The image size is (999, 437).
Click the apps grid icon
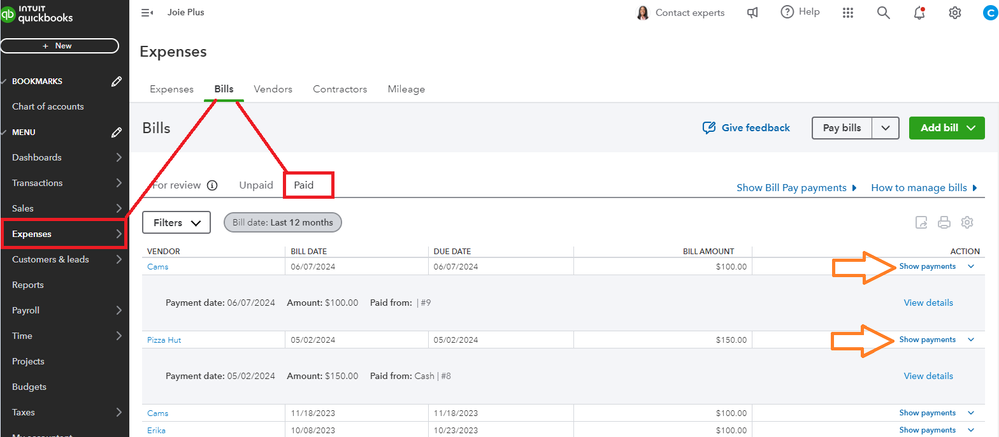tap(849, 13)
